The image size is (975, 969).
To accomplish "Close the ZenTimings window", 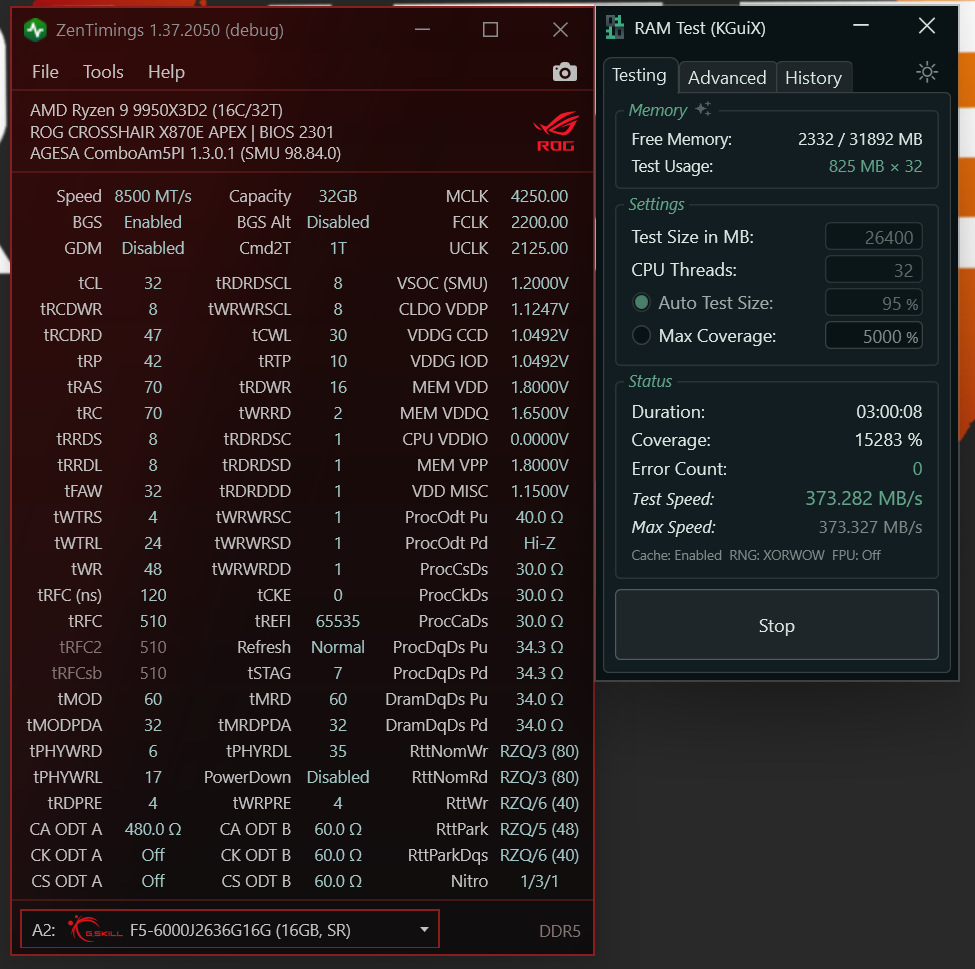I will [560, 30].
